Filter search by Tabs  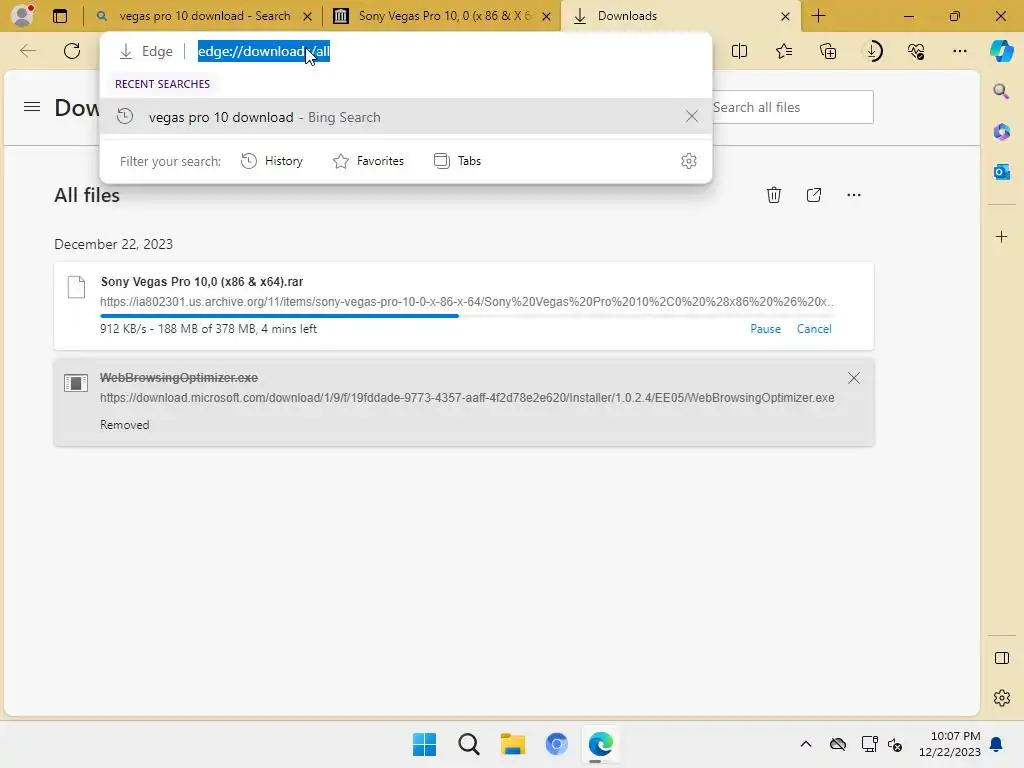tap(457, 161)
